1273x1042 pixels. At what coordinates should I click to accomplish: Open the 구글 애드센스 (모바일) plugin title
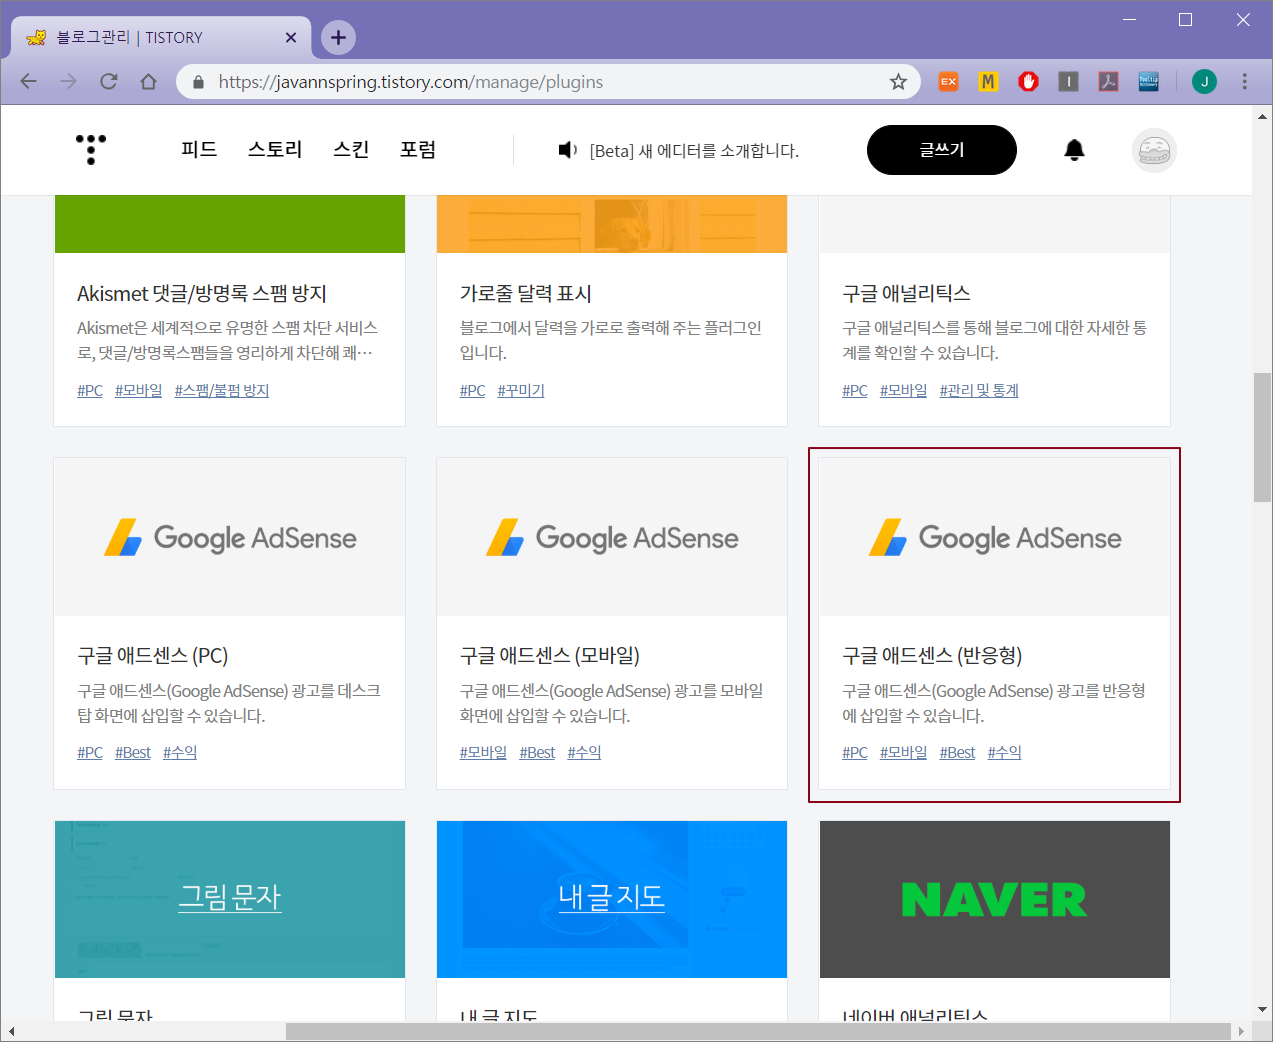point(549,656)
